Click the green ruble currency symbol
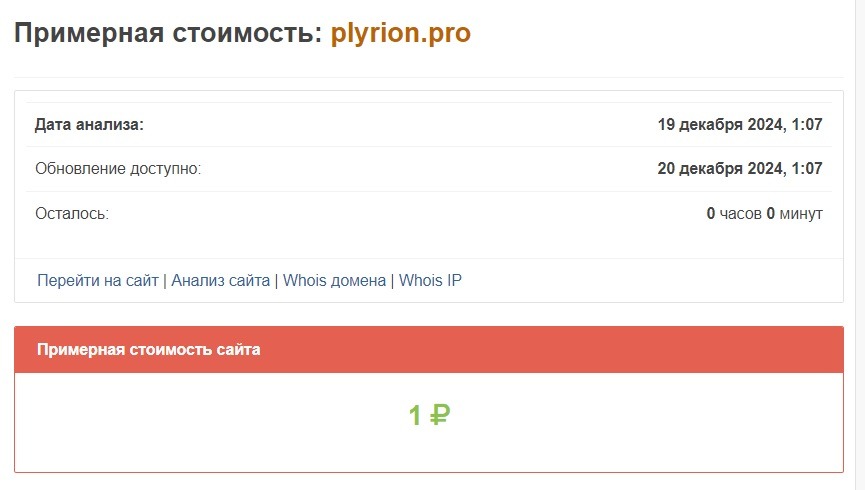The image size is (865, 490). 440,415
